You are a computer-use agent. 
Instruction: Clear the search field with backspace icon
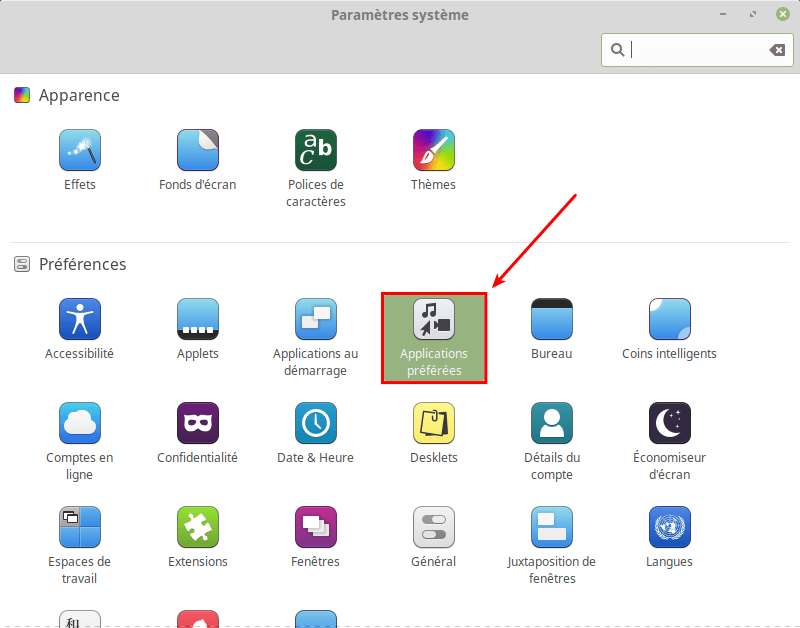click(x=777, y=50)
